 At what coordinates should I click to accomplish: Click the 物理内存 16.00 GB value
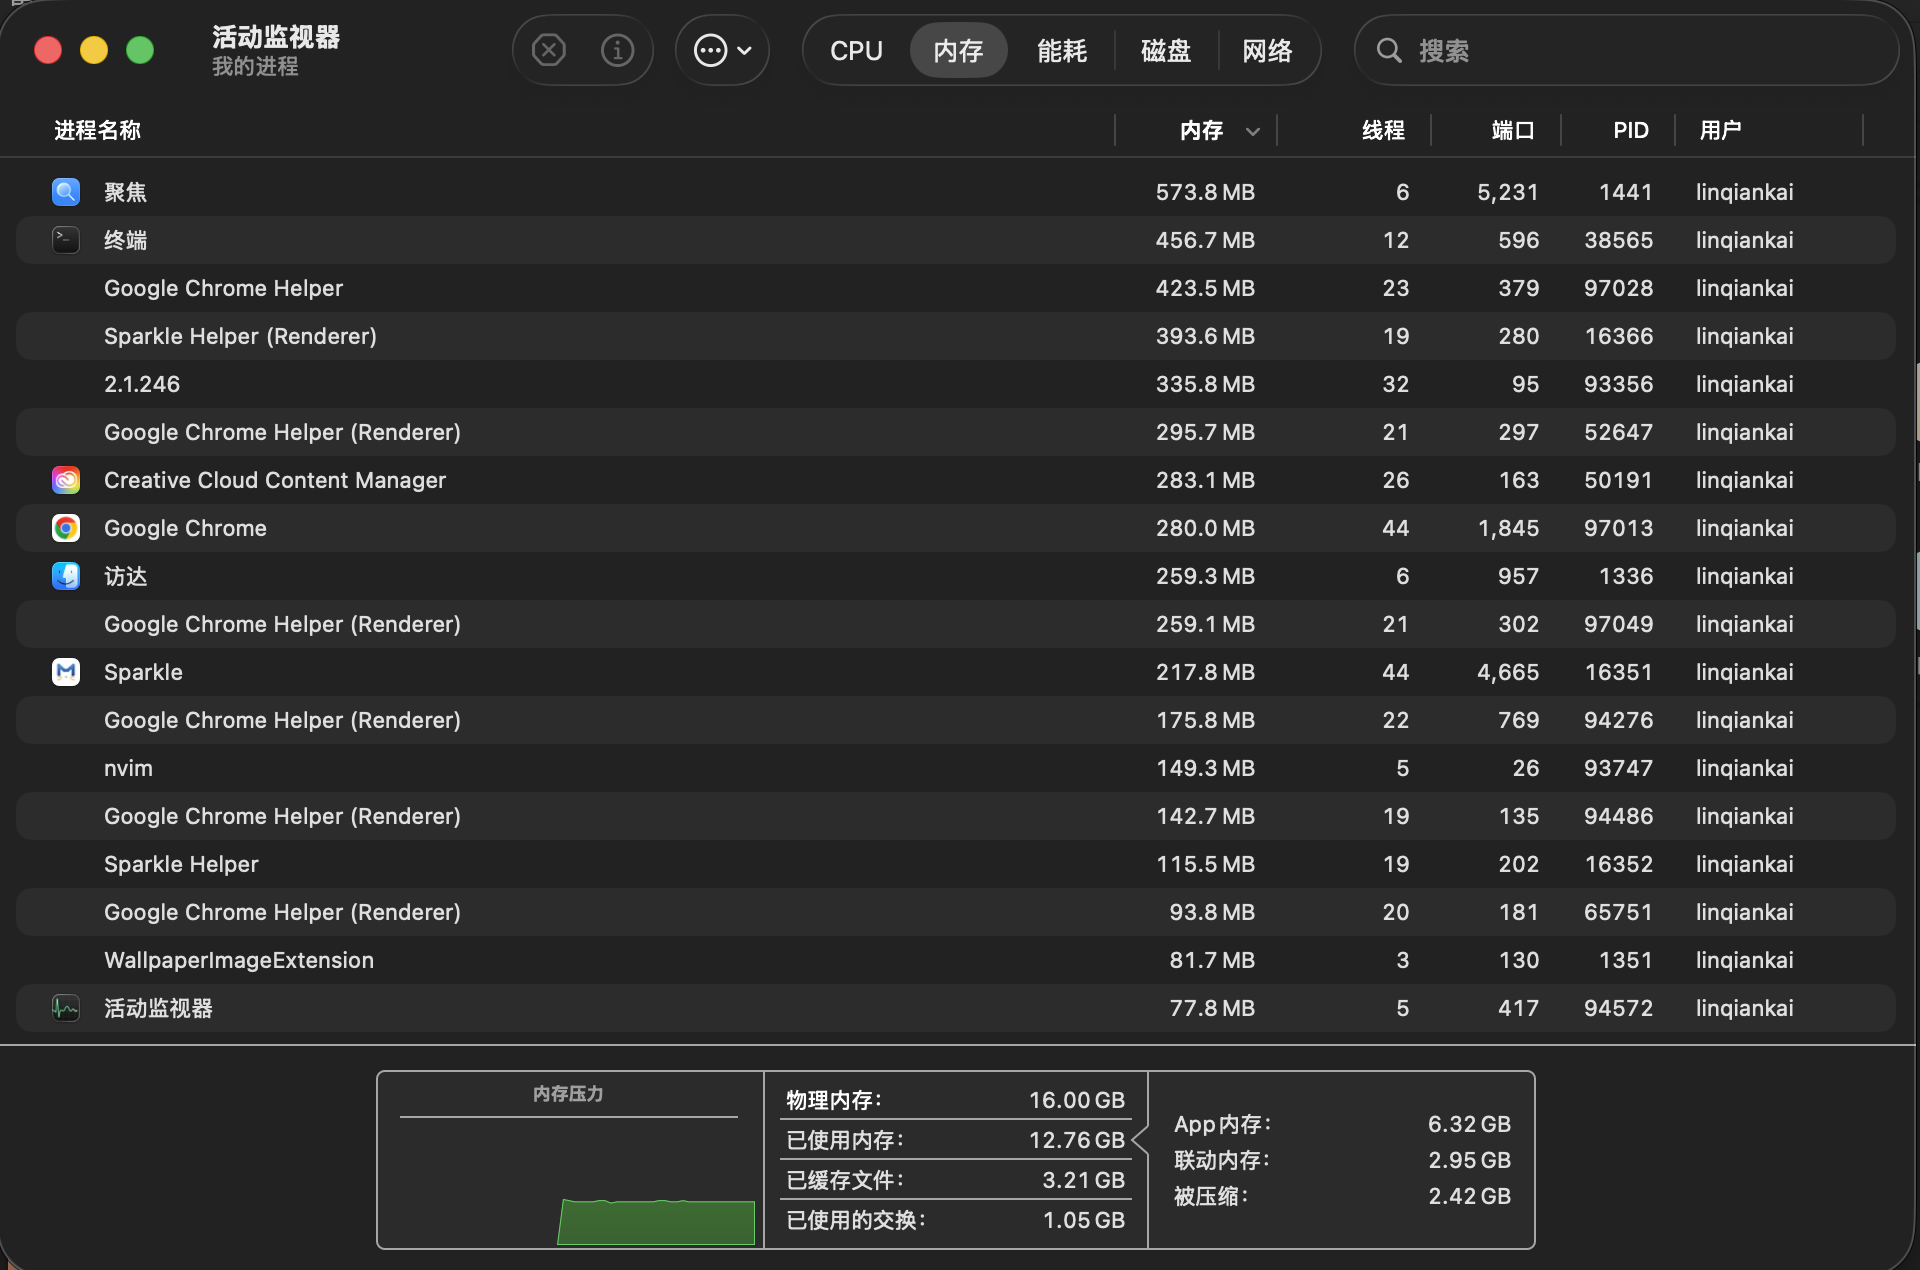[1077, 1100]
